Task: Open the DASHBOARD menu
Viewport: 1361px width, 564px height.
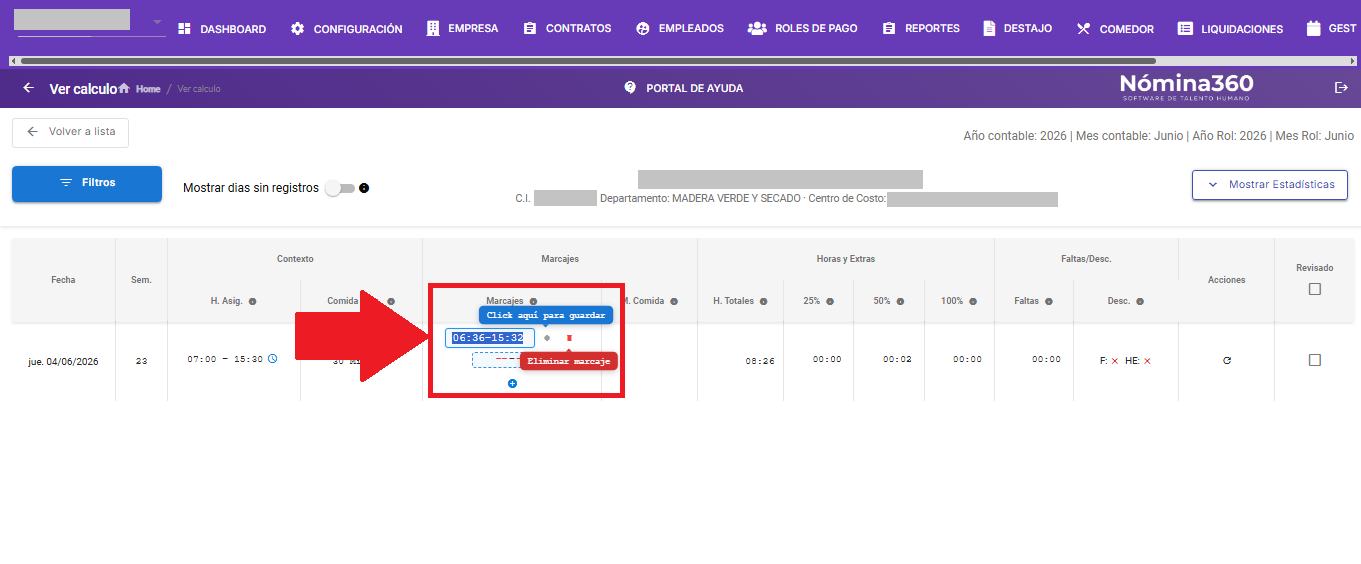Action: [222, 29]
